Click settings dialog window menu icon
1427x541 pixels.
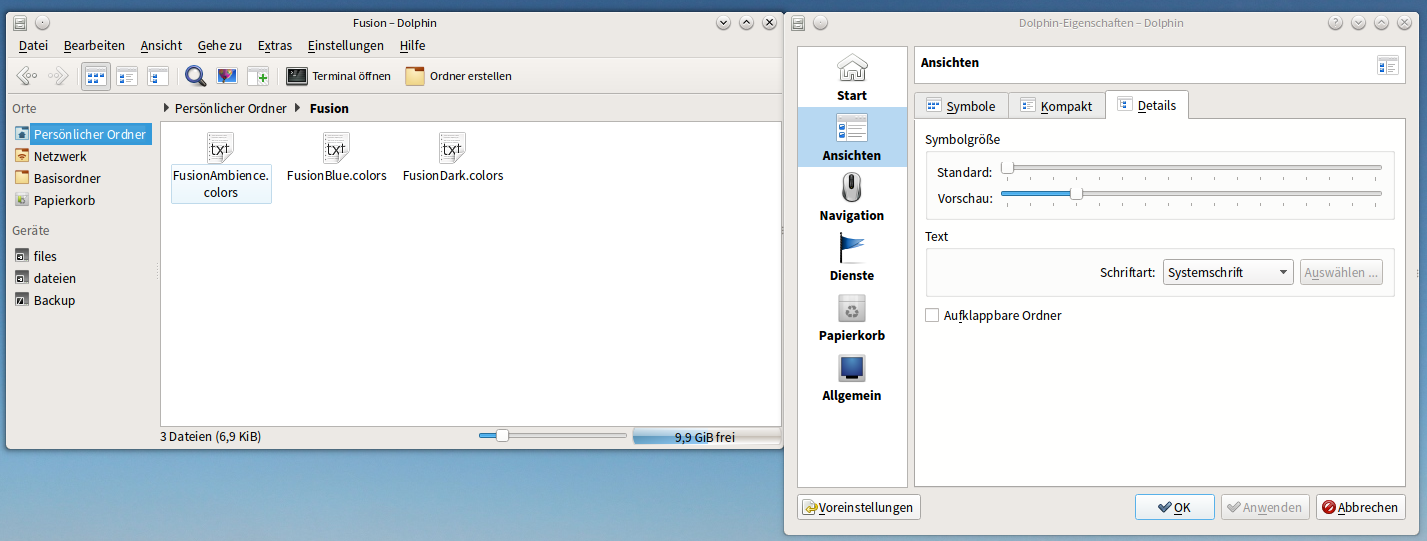pos(798,23)
